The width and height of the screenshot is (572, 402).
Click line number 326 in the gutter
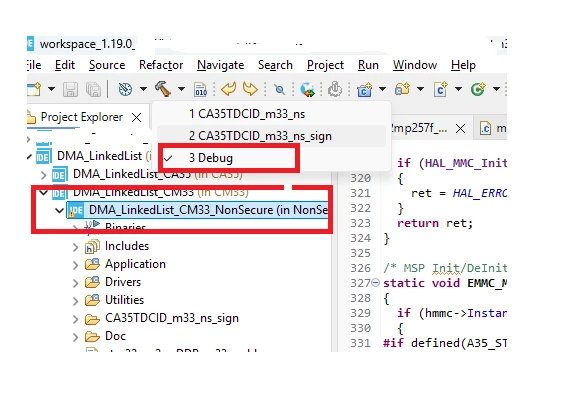360,268
